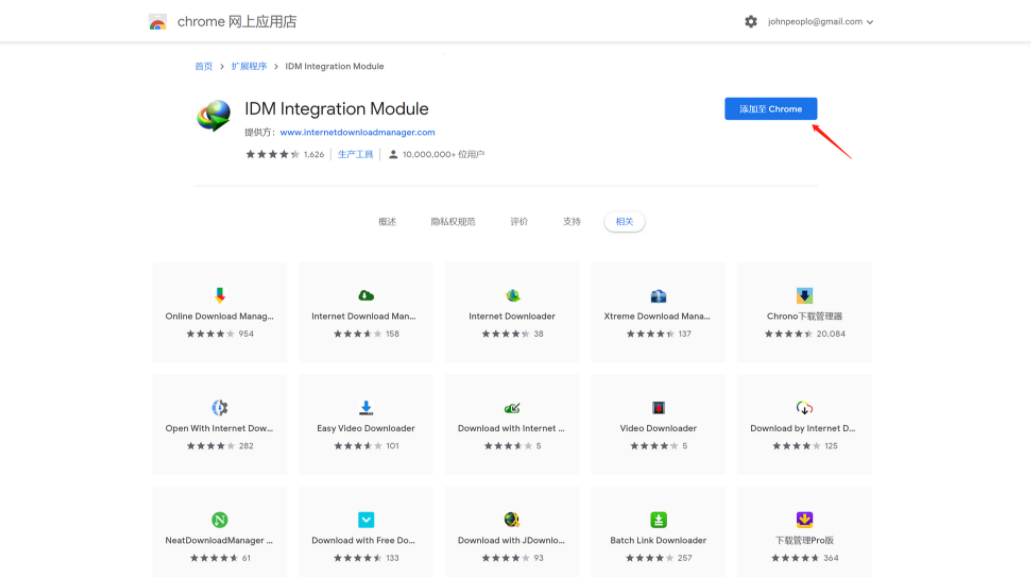Image resolution: width=1031 pixels, height=586 pixels.
Task: Click the user count person icon
Action: [x=393, y=155]
